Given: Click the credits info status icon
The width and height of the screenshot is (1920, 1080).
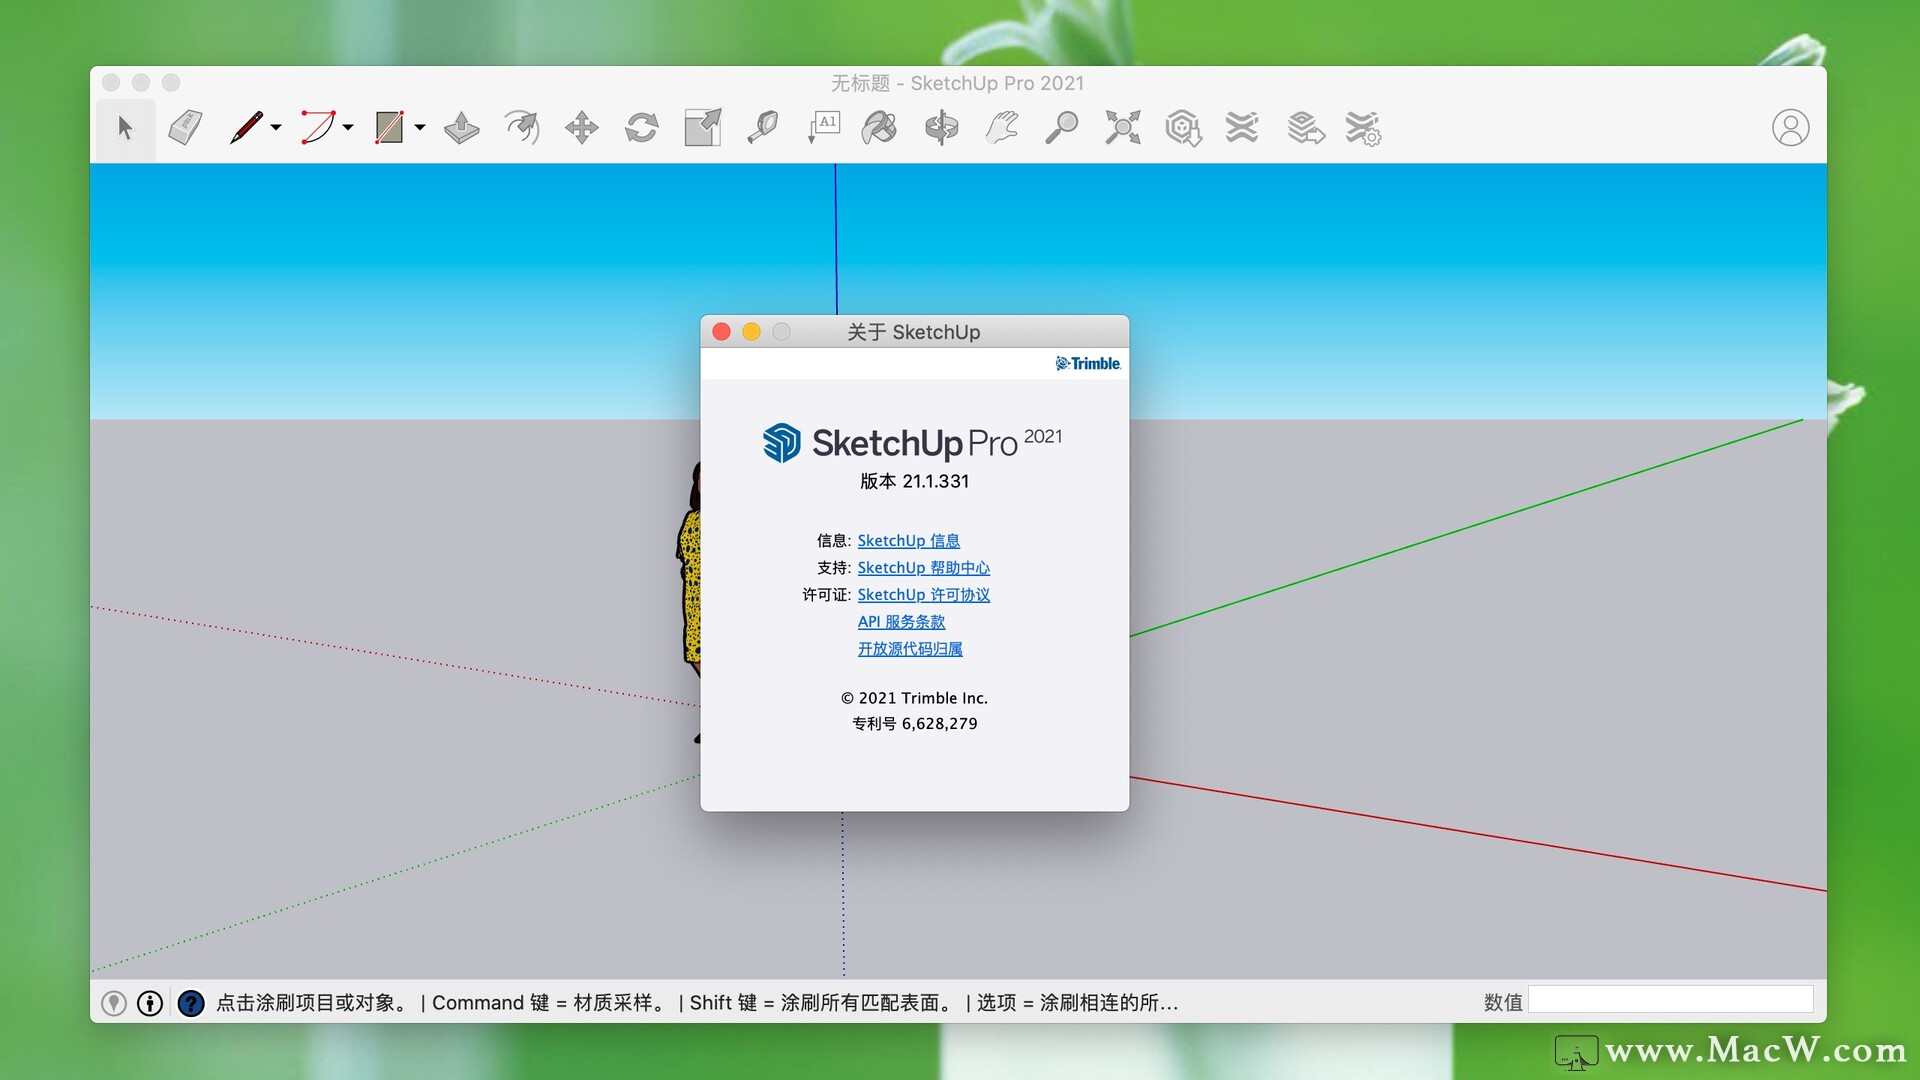Looking at the screenshot, I should coord(150,1003).
